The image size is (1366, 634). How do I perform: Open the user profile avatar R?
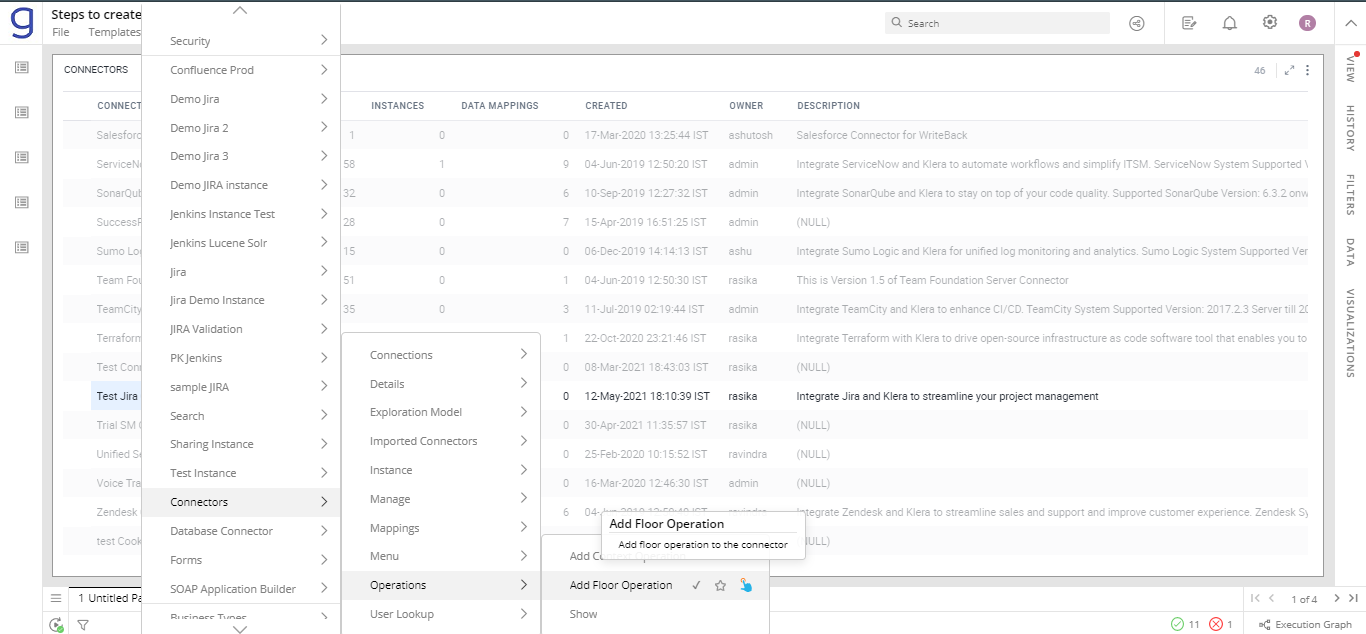click(x=1307, y=23)
